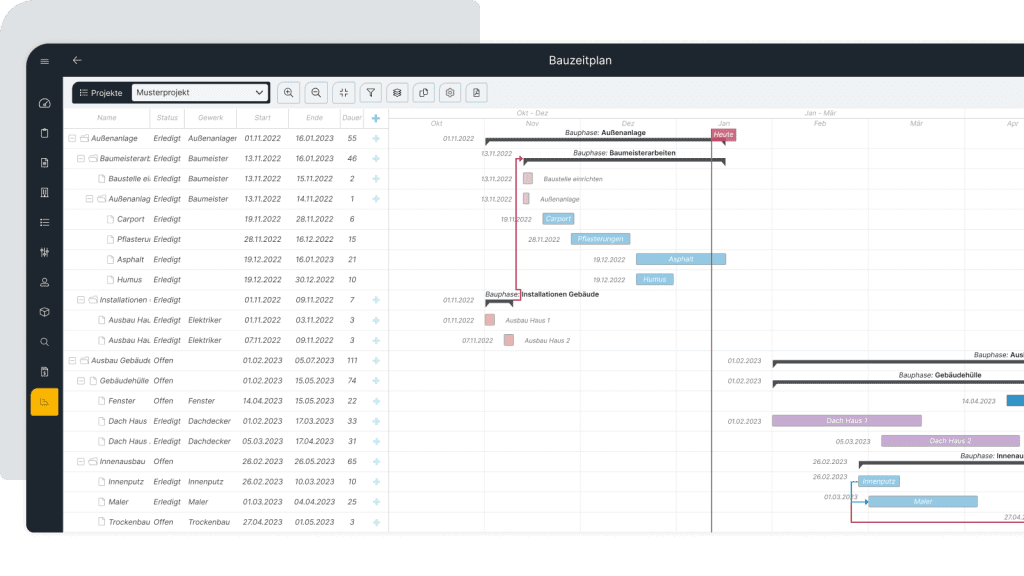Click the blue plus button in the table header
Image resolution: width=1024 pixels, height=576 pixels.
click(x=375, y=117)
